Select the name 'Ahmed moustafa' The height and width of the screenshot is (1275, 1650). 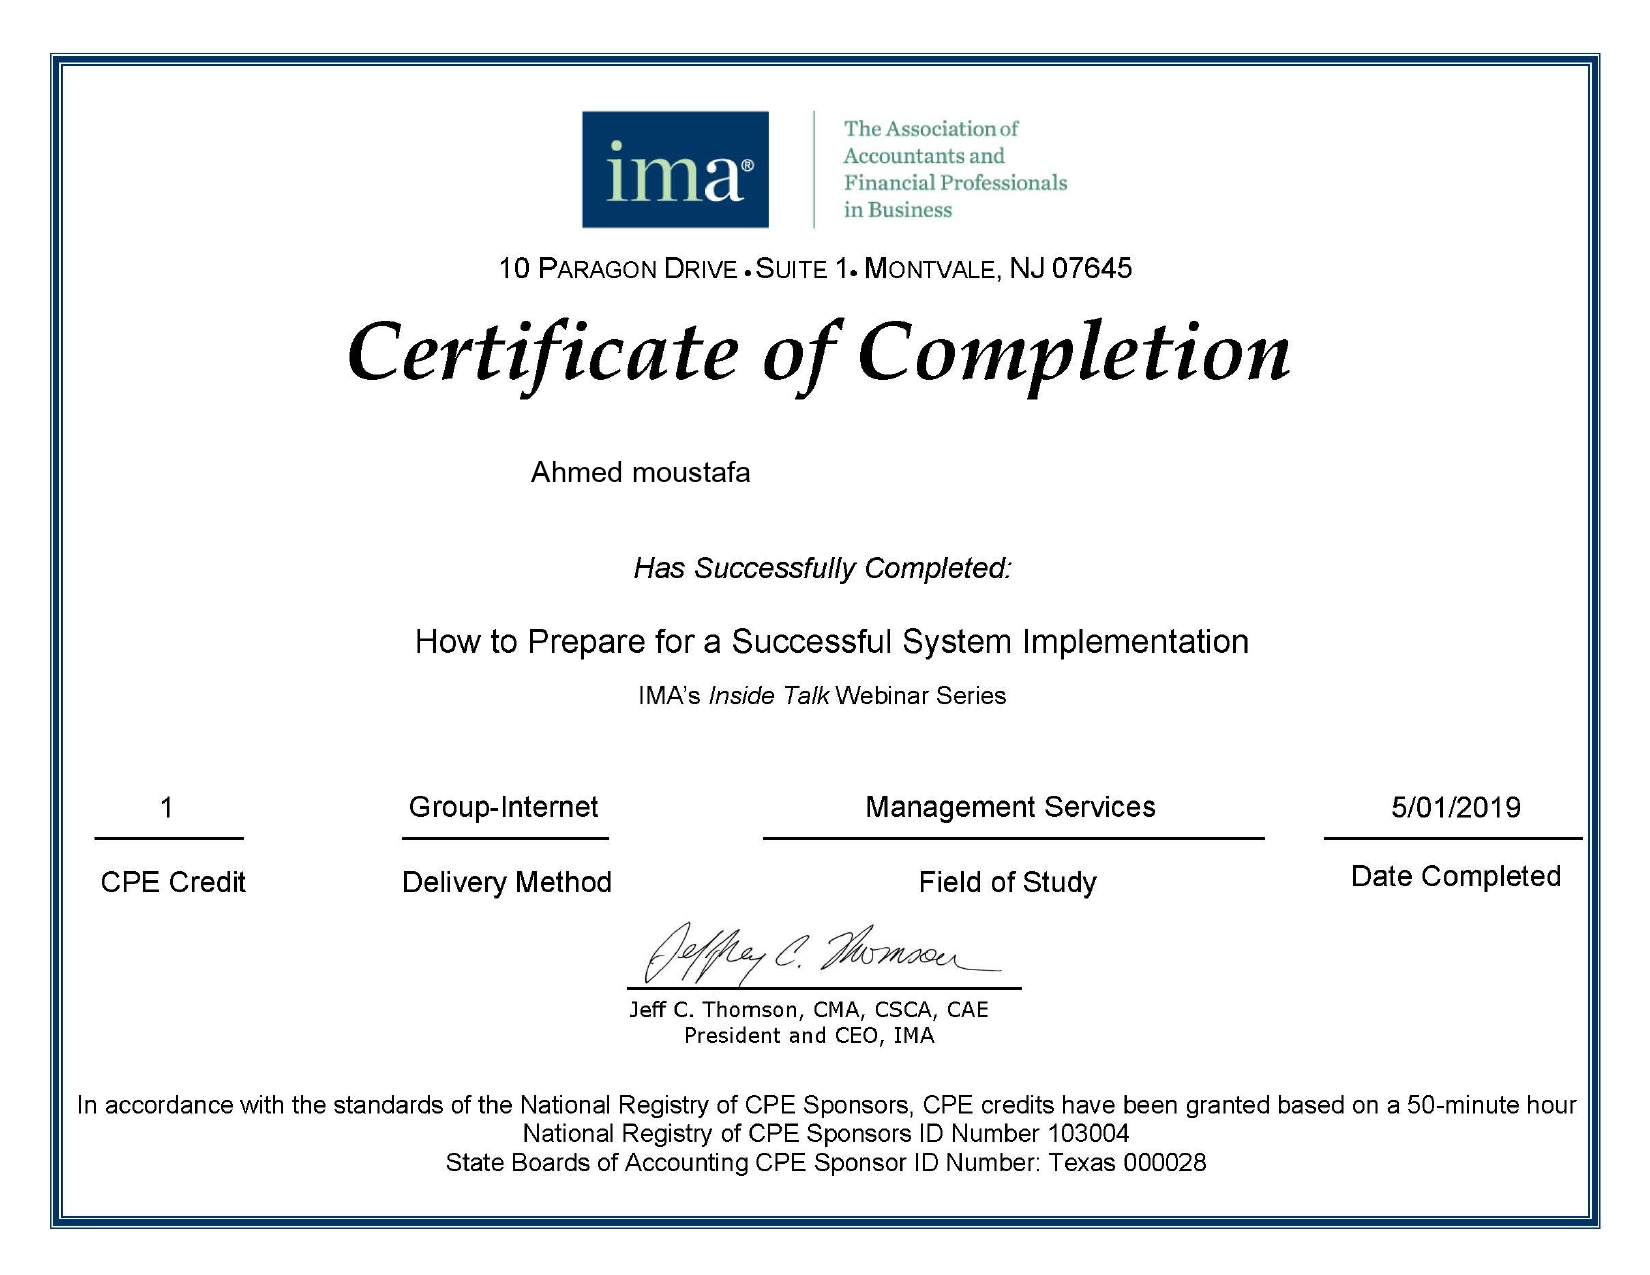coord(640,472)
